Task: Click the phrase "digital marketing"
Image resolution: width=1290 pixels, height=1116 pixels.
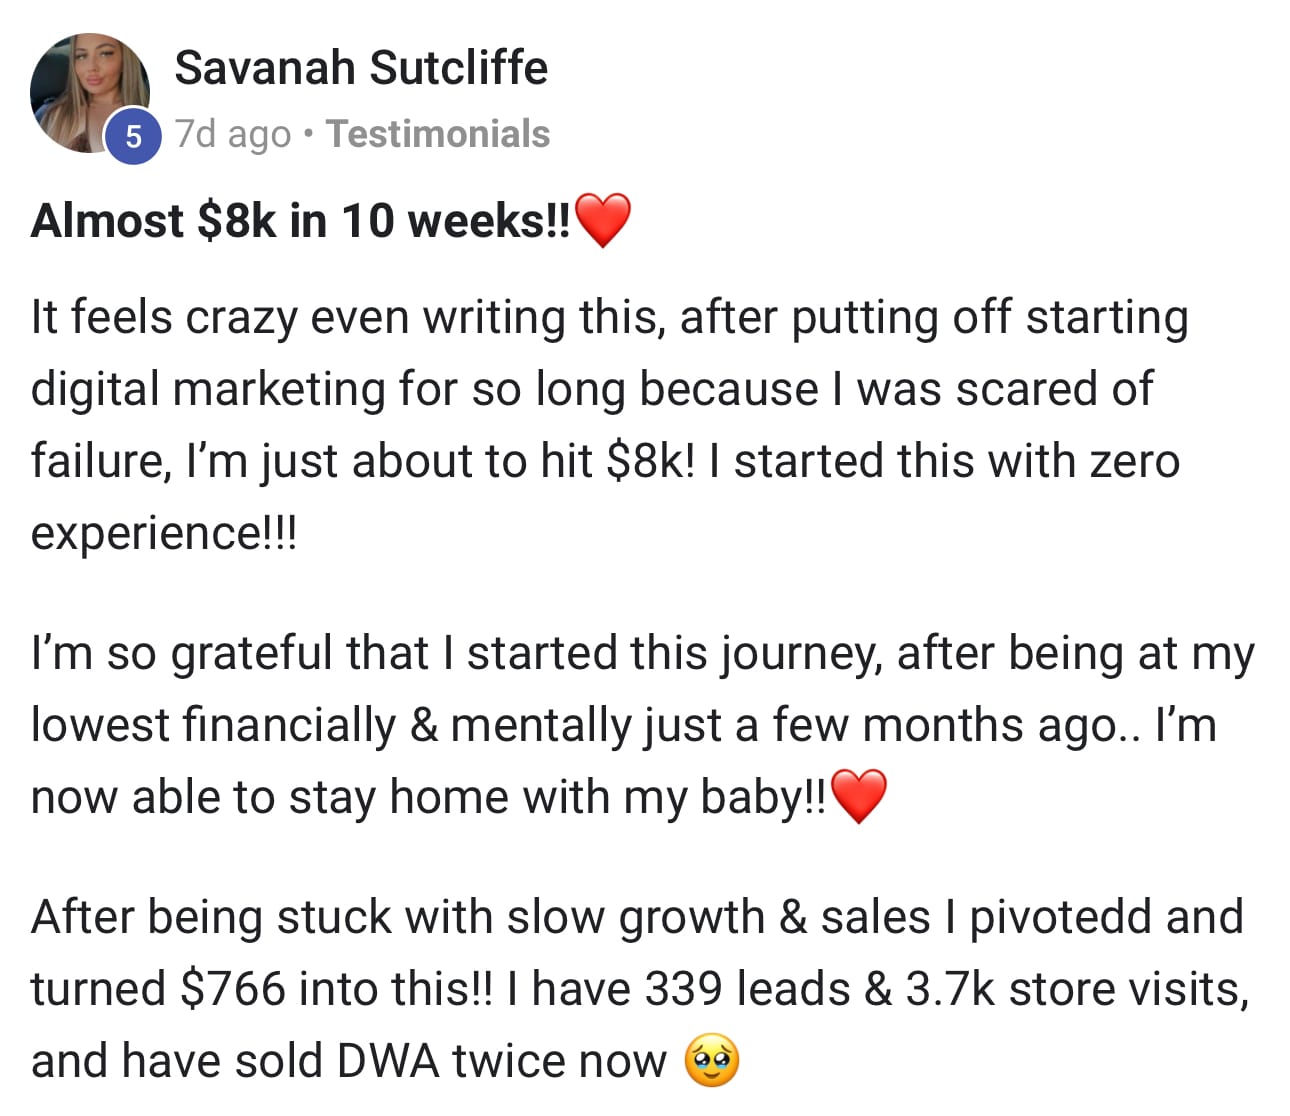Action: coord(208,389)
